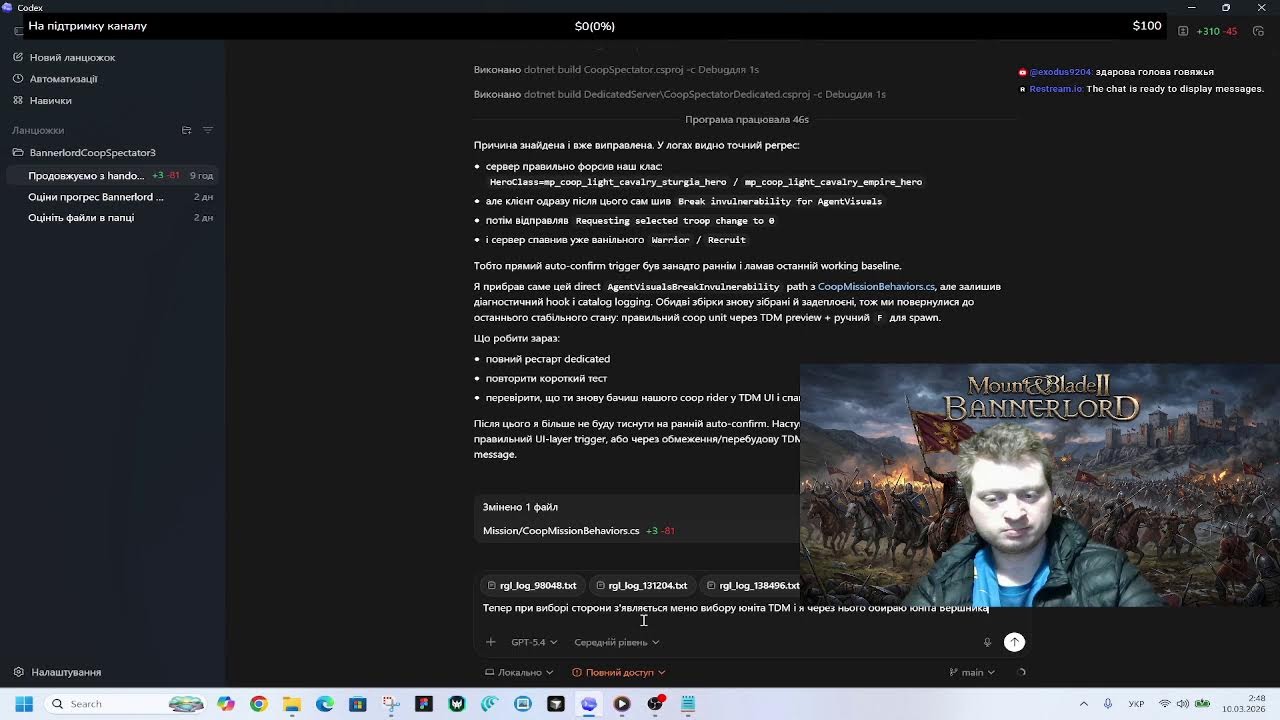Open the teal swirl taskbar app icon
Viewport: 1280px width, 720px height.
(490, 704)
